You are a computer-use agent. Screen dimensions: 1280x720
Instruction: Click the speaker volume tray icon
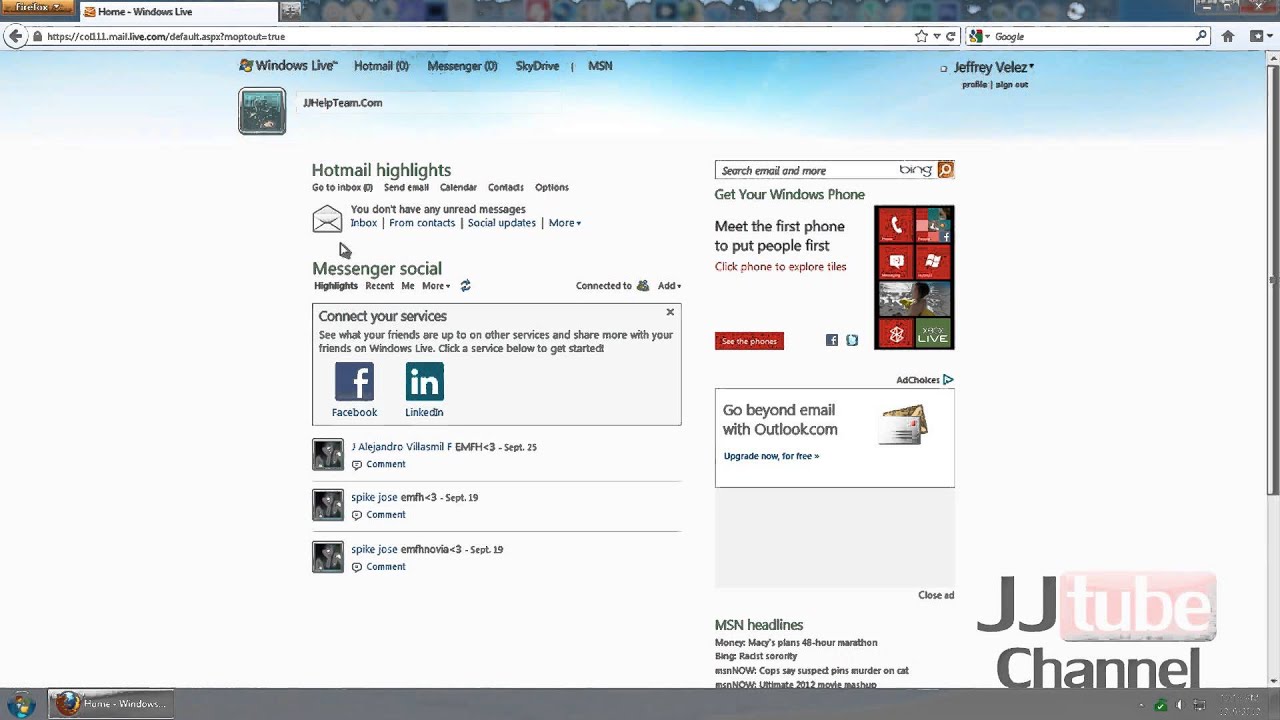pyautogui.click(x=1180, y=705)
